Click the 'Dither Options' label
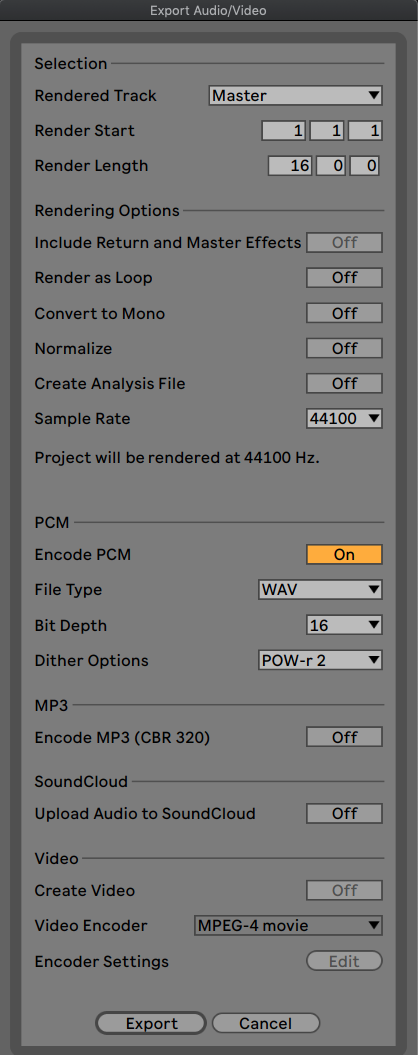The image size is (418, 1055). tap(92, 661)
